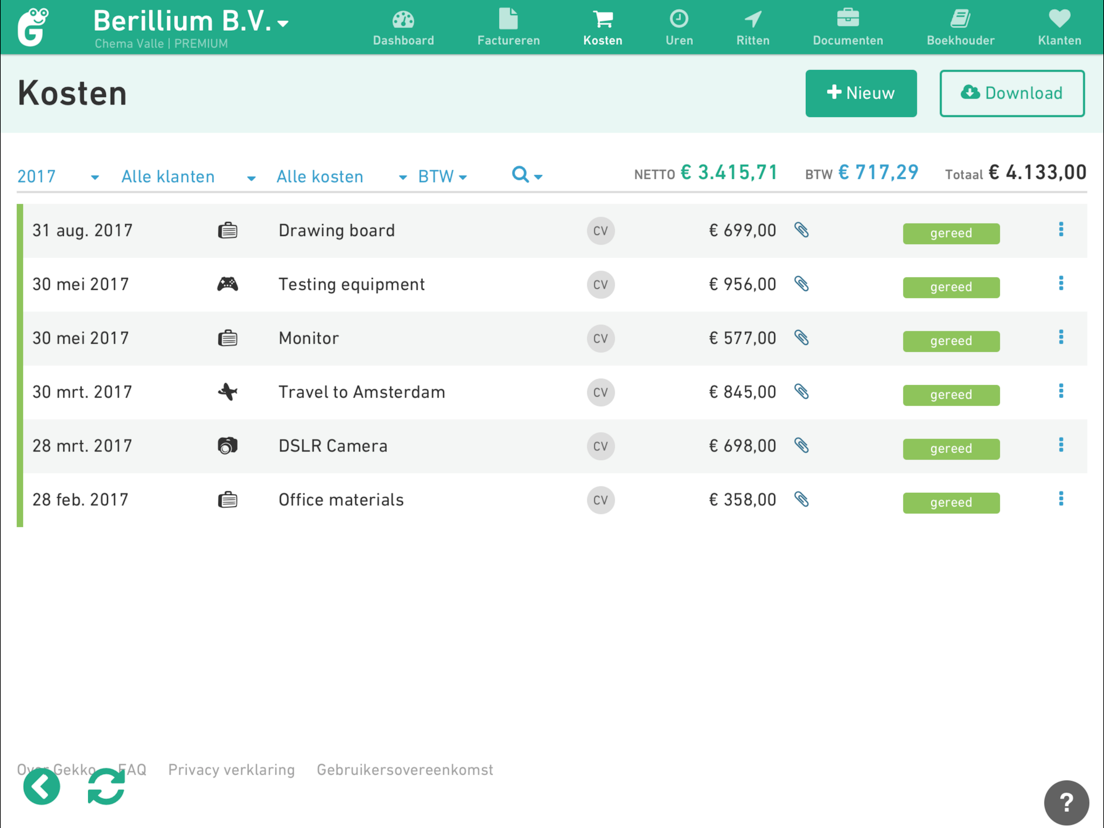Click gereed status badge for Drawing board
Screen dimensions: 1104x828
951,233
